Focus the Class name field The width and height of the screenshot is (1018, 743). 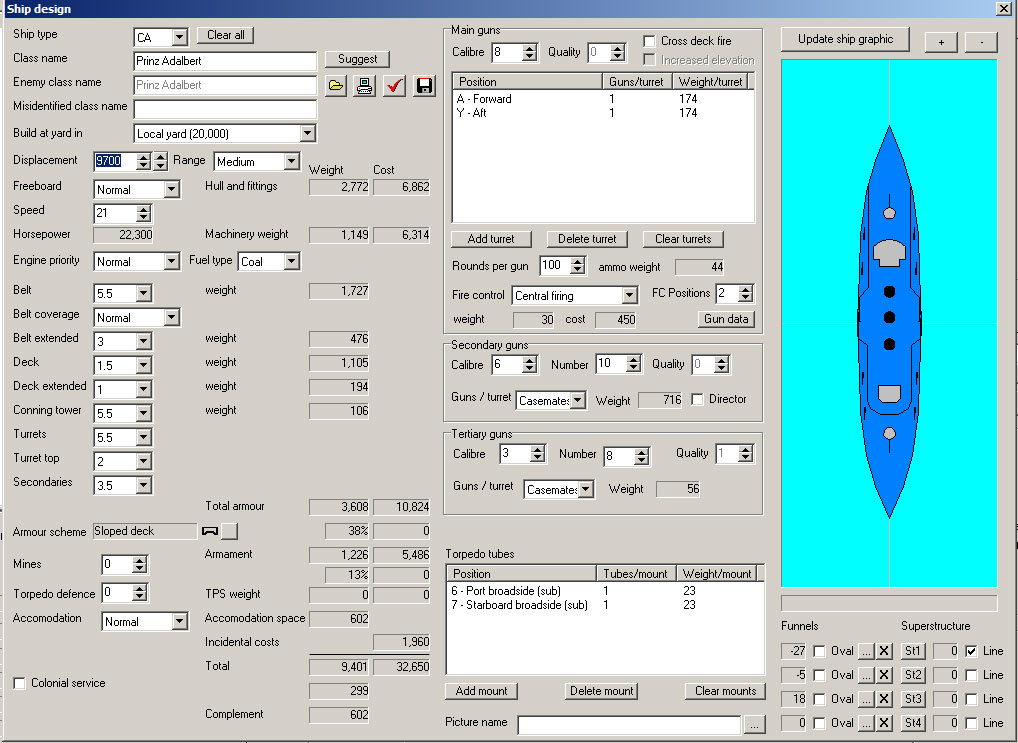click(x=225, y=61)
